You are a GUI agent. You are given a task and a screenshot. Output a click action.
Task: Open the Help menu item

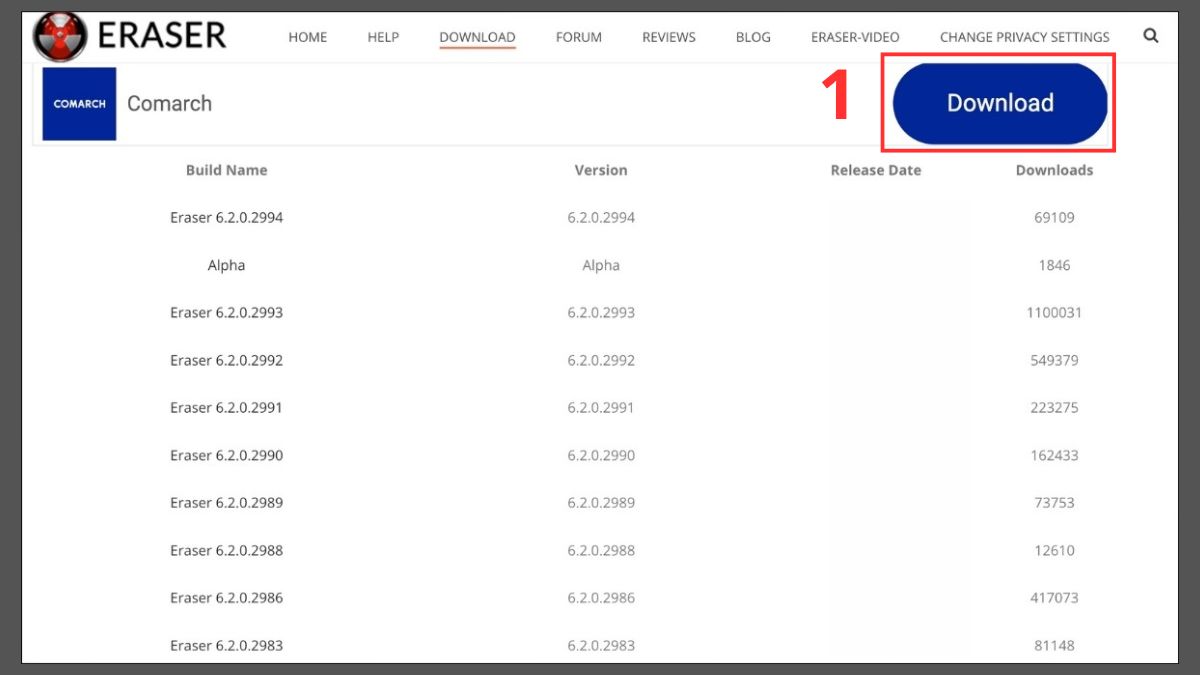click(383, 37)
